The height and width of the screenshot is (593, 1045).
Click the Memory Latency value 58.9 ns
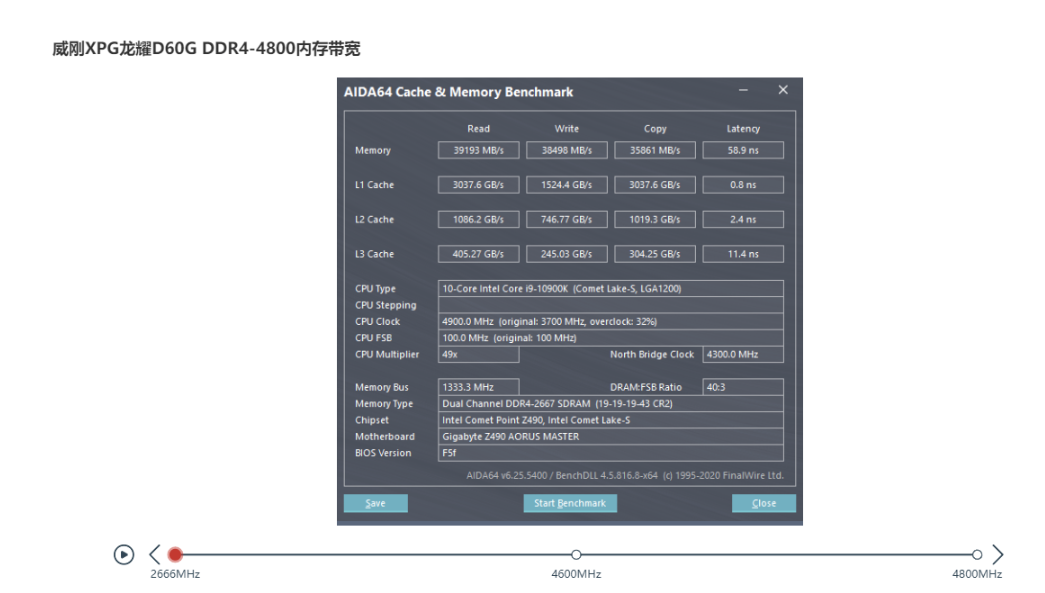click(743, 150)
